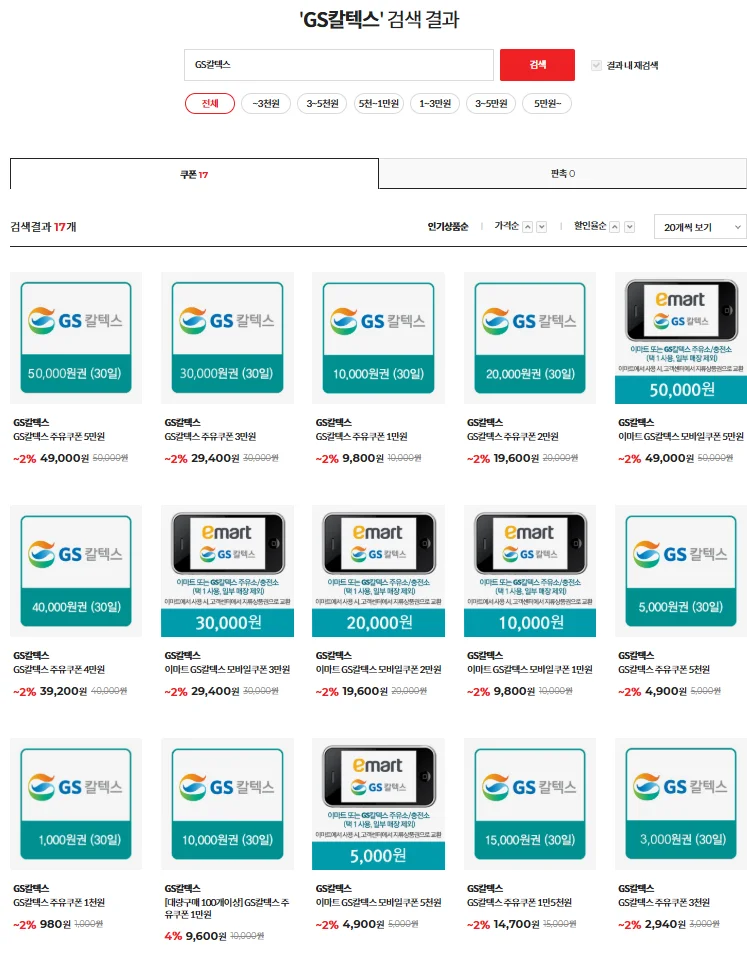The image size is (747, 954).
Task: Open emart 30,000원 mobile coupon image
Action: point(228,571)
